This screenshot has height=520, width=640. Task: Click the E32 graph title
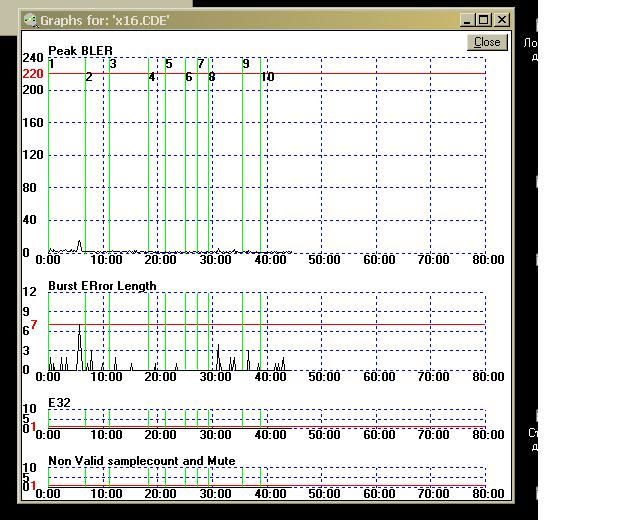[x=58, y=404]
